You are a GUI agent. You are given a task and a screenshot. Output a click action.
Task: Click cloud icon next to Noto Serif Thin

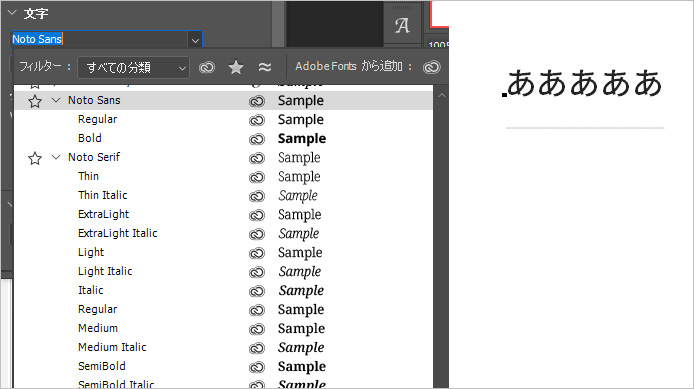pyautogui.click(x=257, y=177)
